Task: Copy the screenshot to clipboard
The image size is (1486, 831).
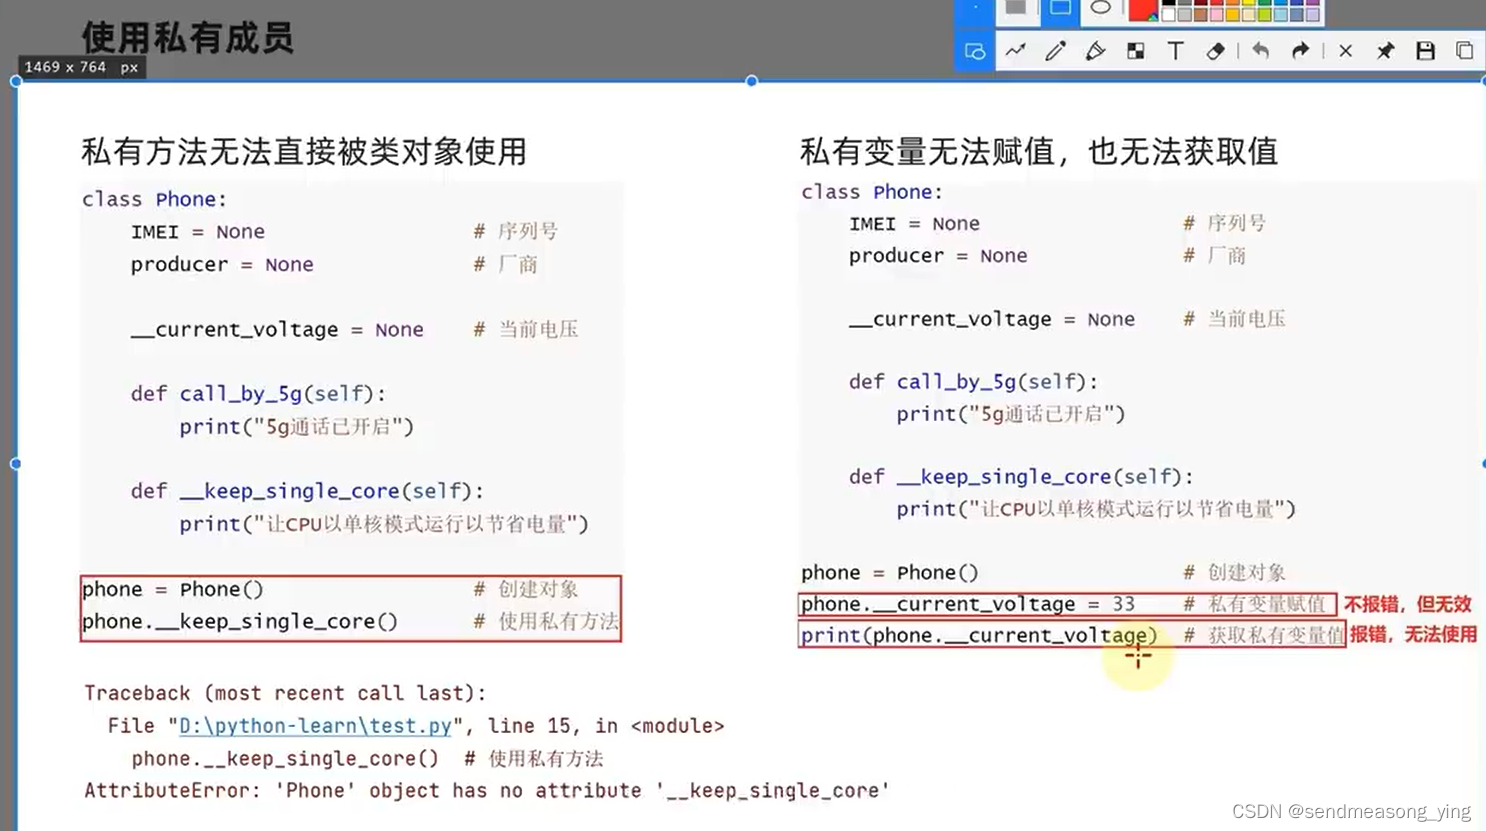Action: [x=1466, y=50]
